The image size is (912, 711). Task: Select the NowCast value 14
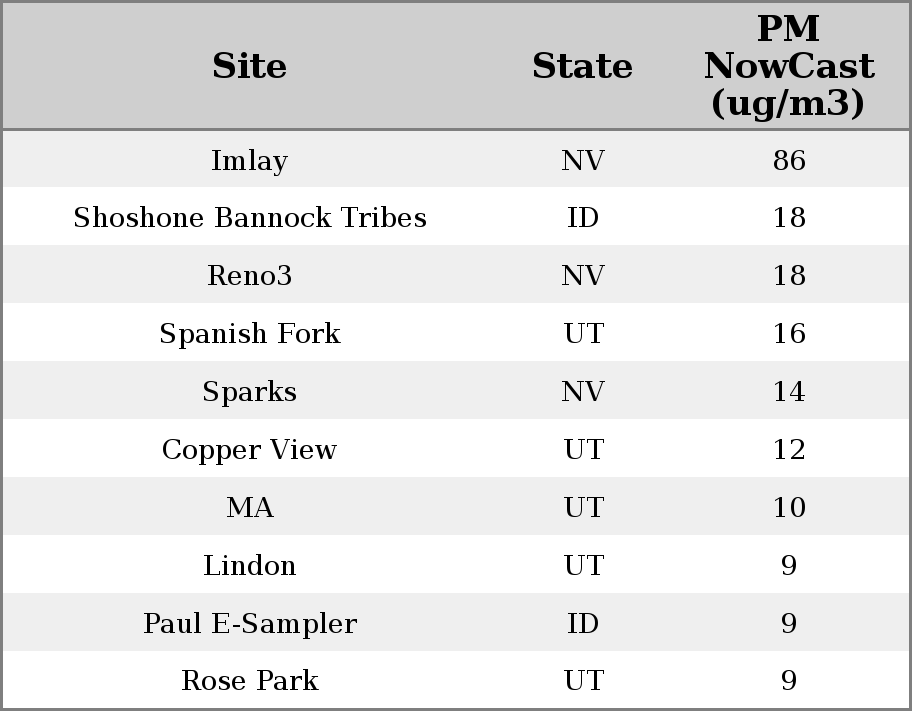tap(788, 392)
